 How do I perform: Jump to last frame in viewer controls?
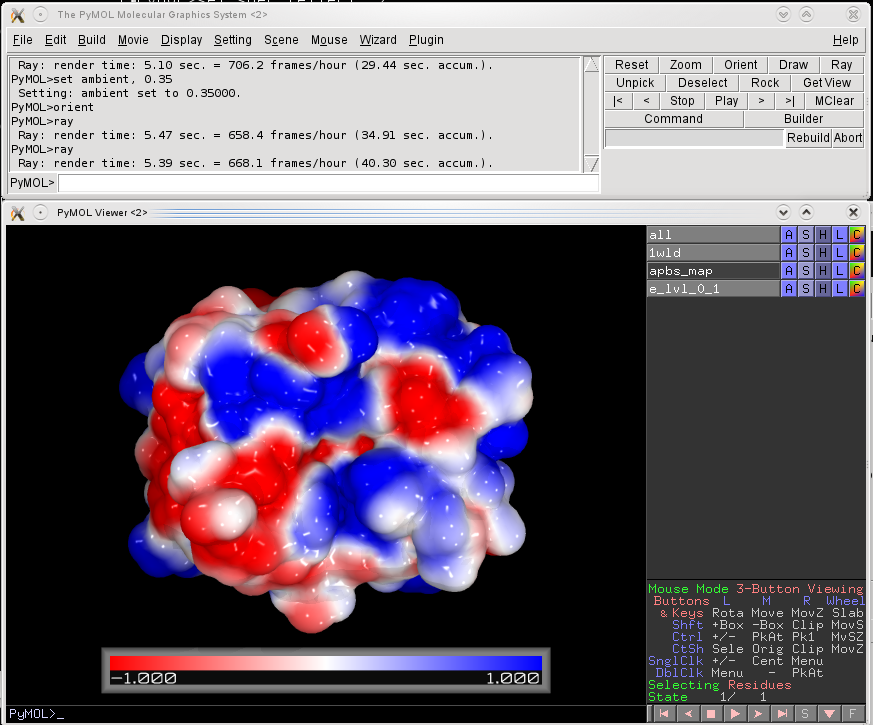coord(782,713)
